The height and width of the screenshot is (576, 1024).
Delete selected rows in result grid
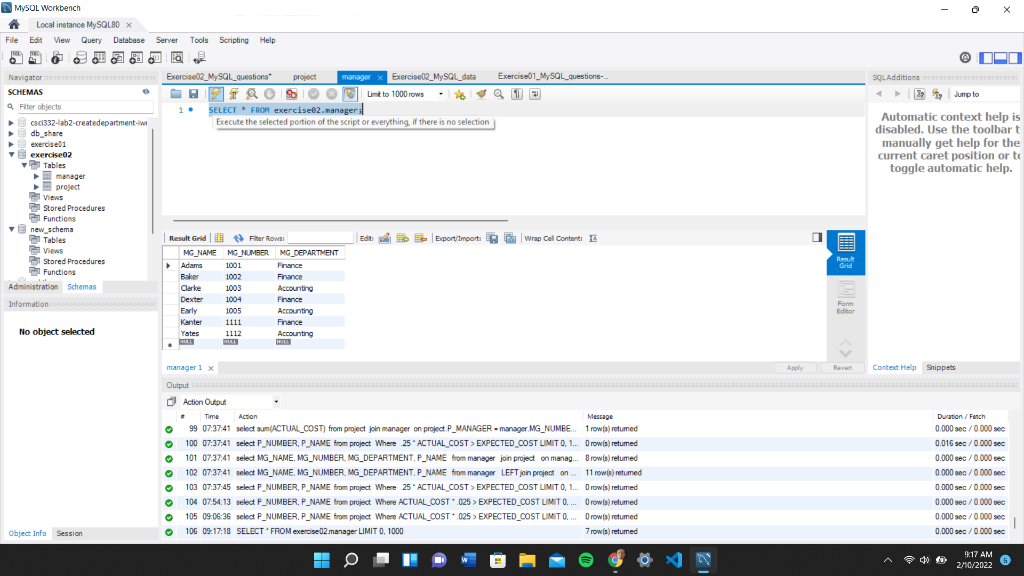421,238
